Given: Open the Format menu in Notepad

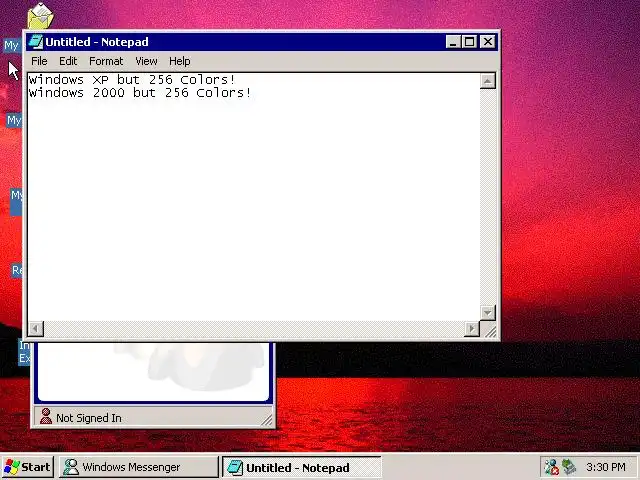Looking at the screenshot, I should click(x=106, y=61).
